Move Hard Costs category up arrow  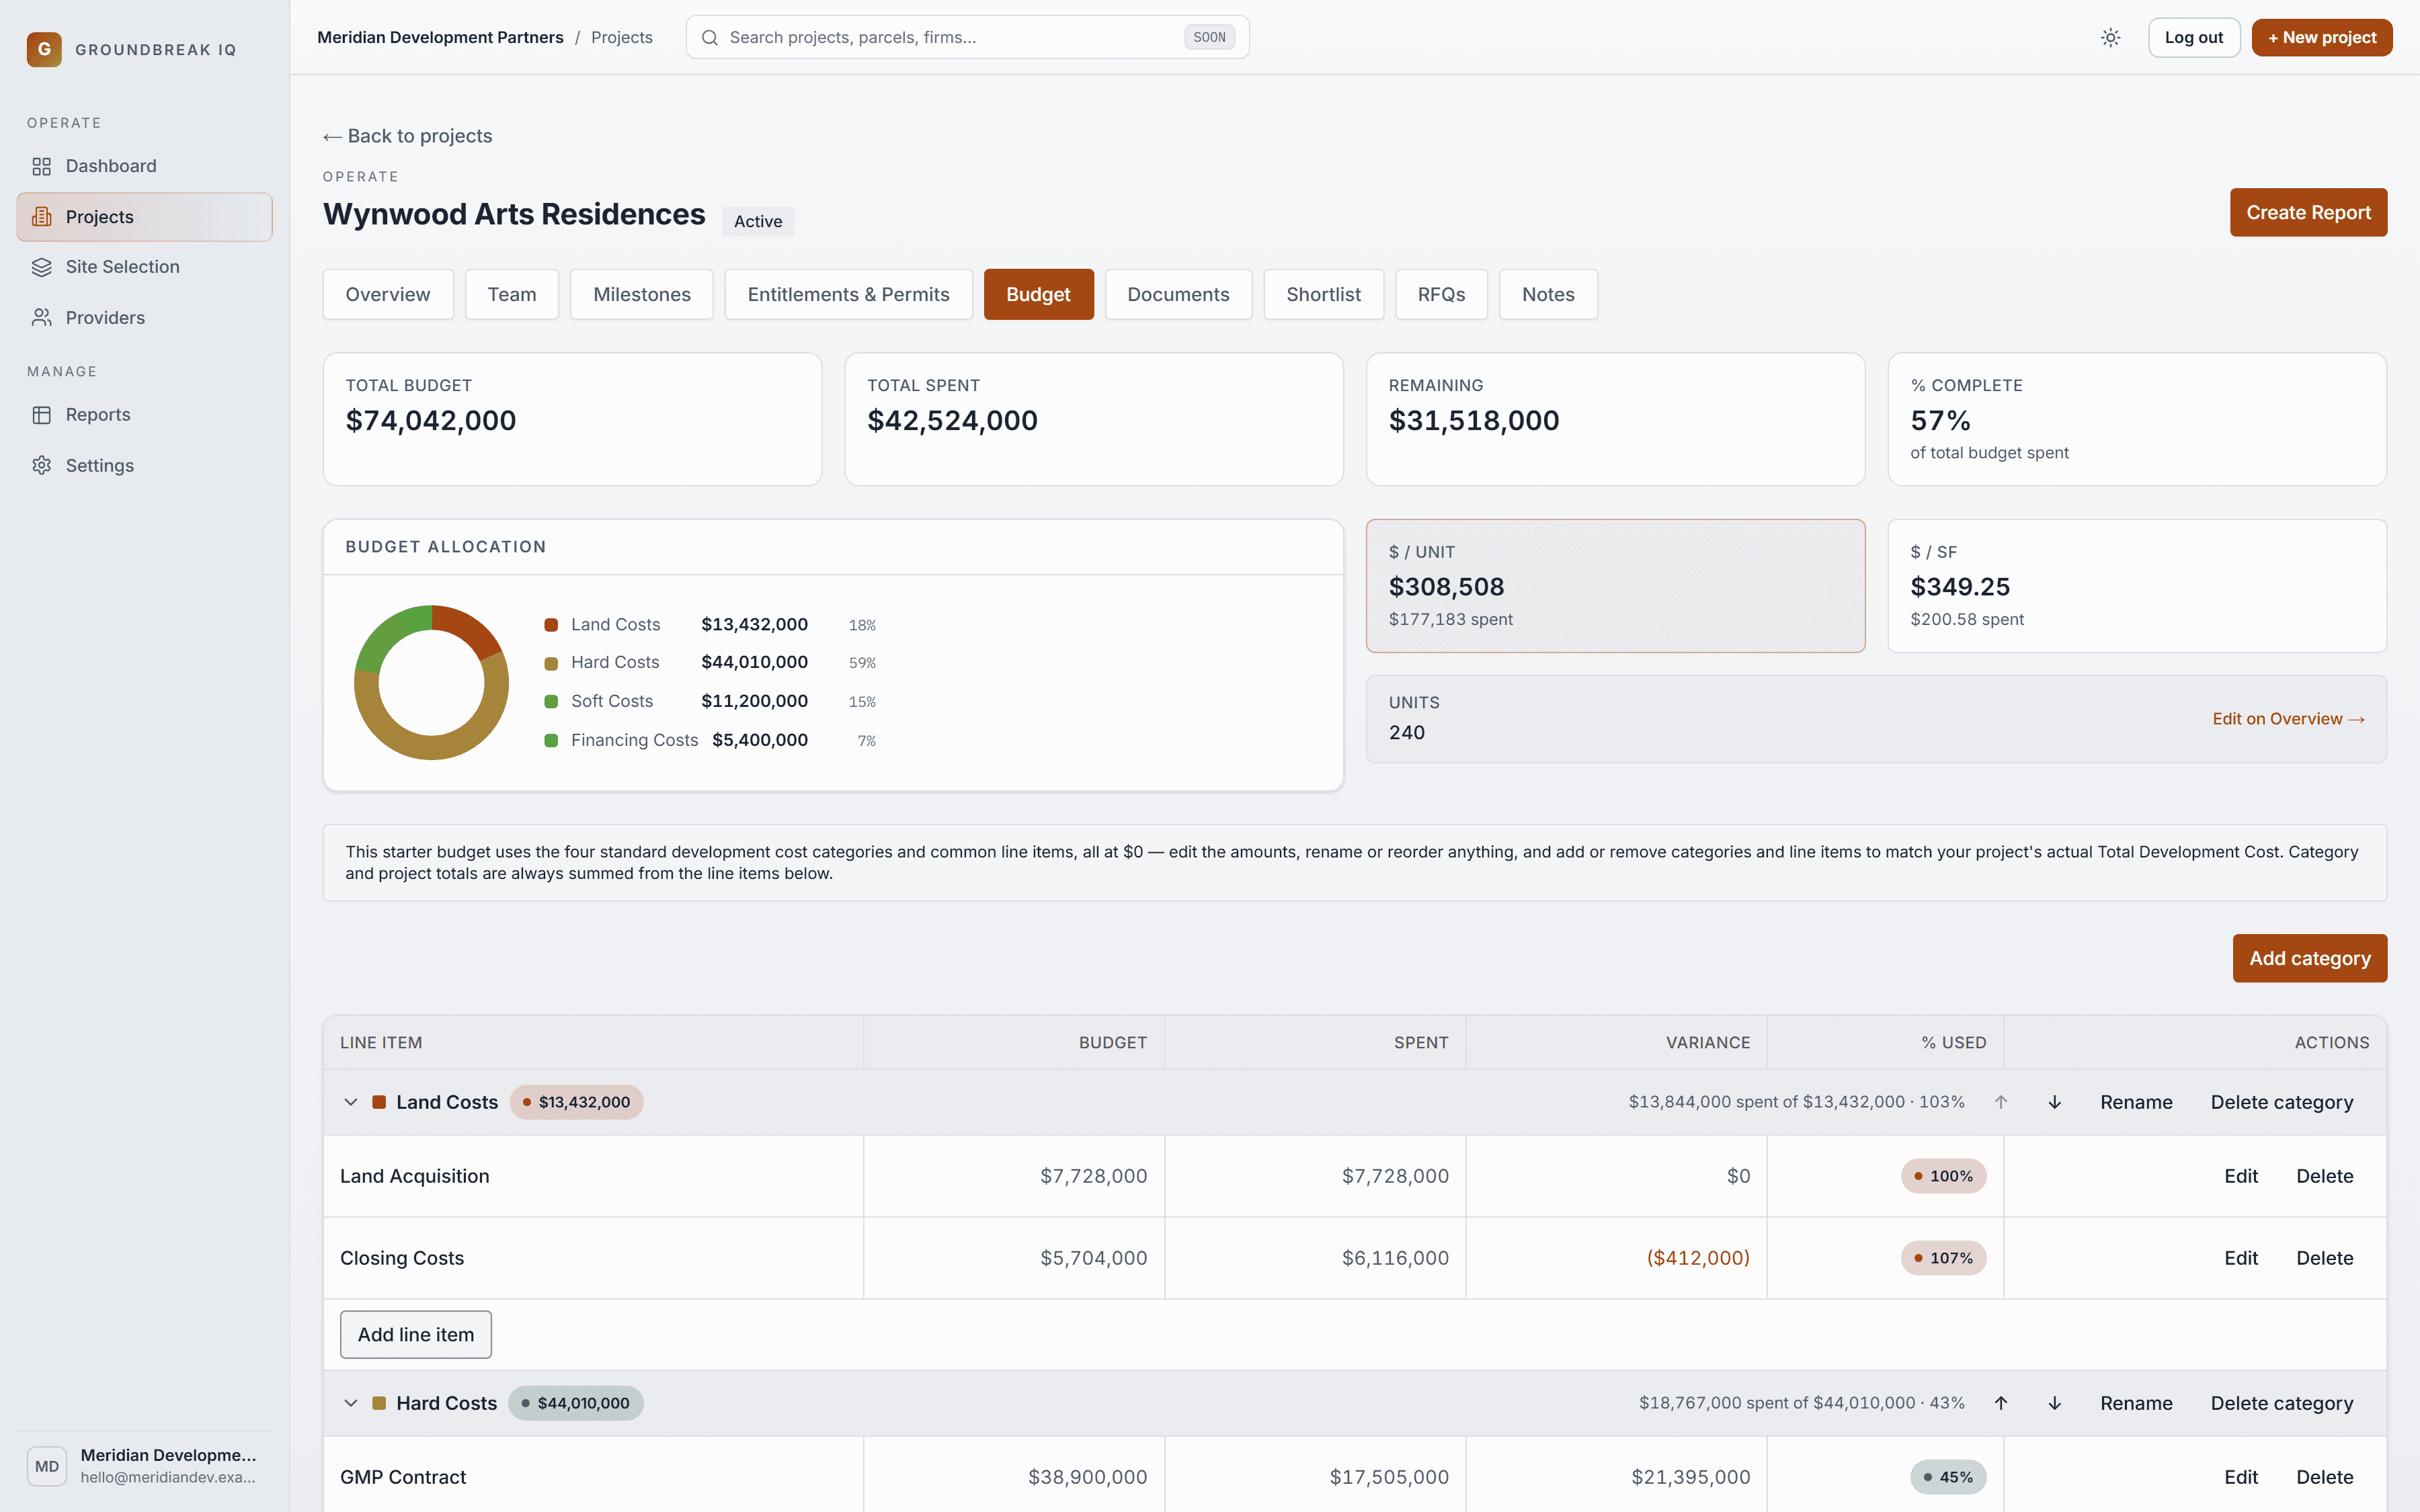click(x=2001, y=1403)
